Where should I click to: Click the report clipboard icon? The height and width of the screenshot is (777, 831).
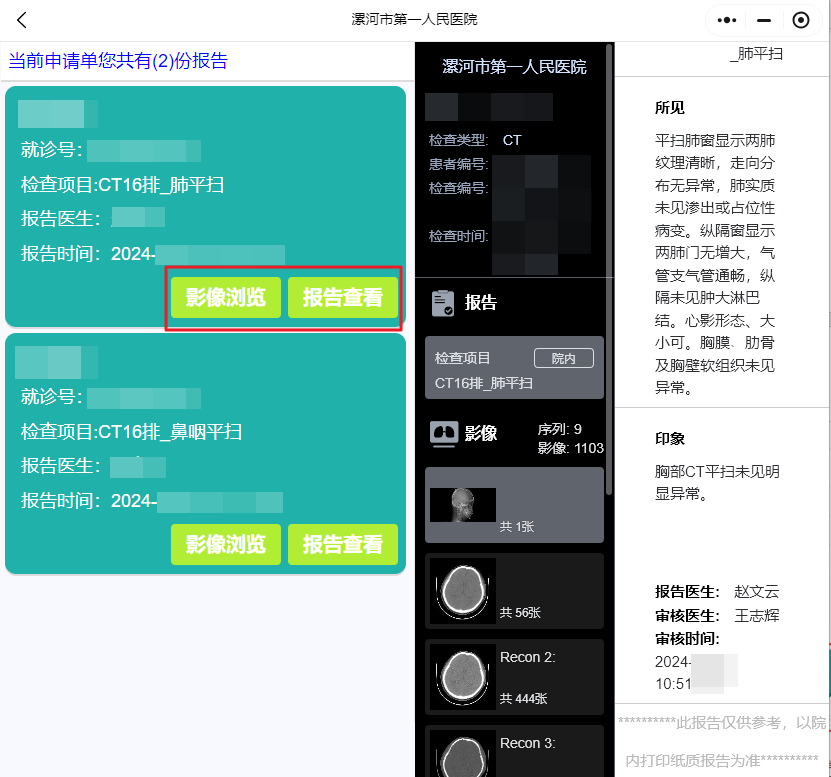click(443, 303)
